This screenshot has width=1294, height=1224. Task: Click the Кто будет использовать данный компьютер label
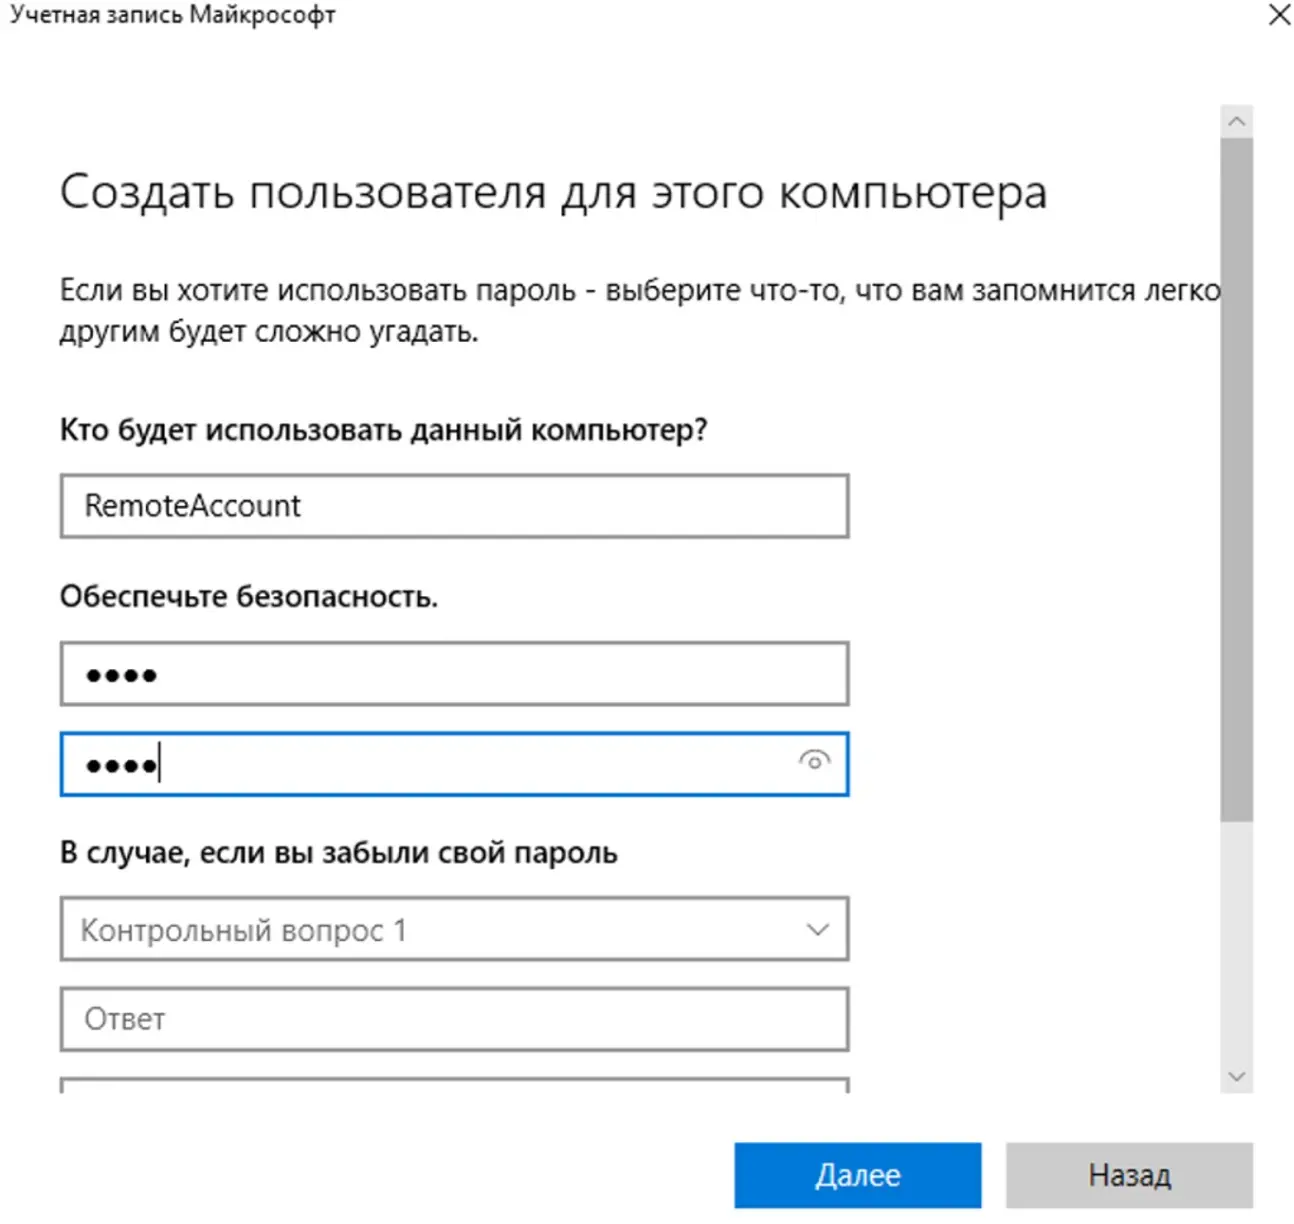point(383,430)
